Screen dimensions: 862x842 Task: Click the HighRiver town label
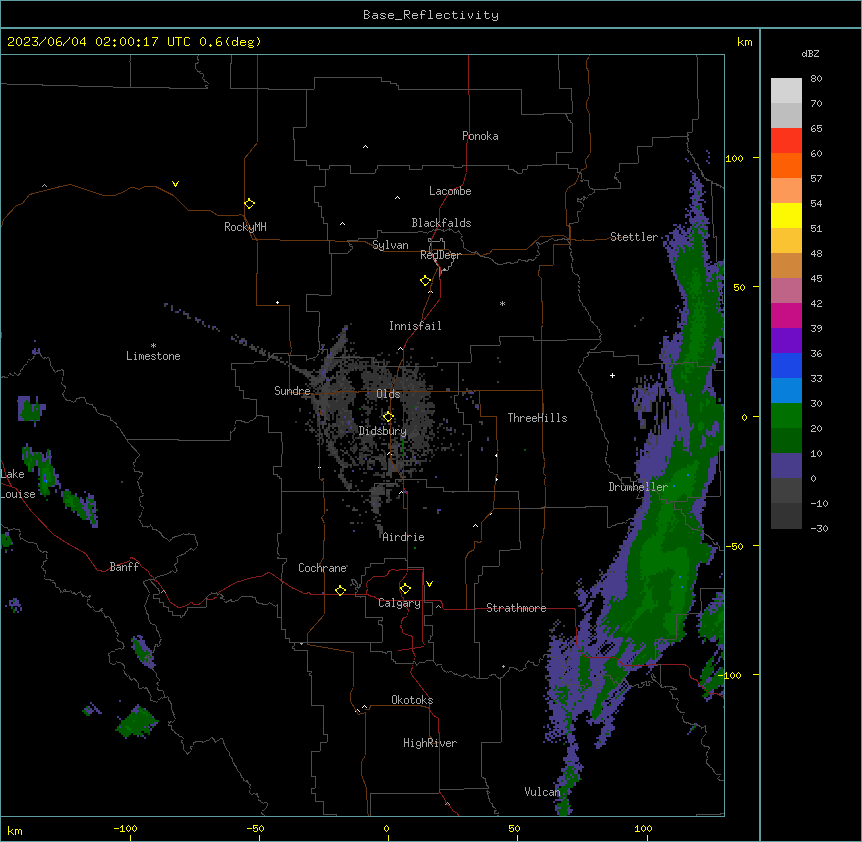[430, 743]
